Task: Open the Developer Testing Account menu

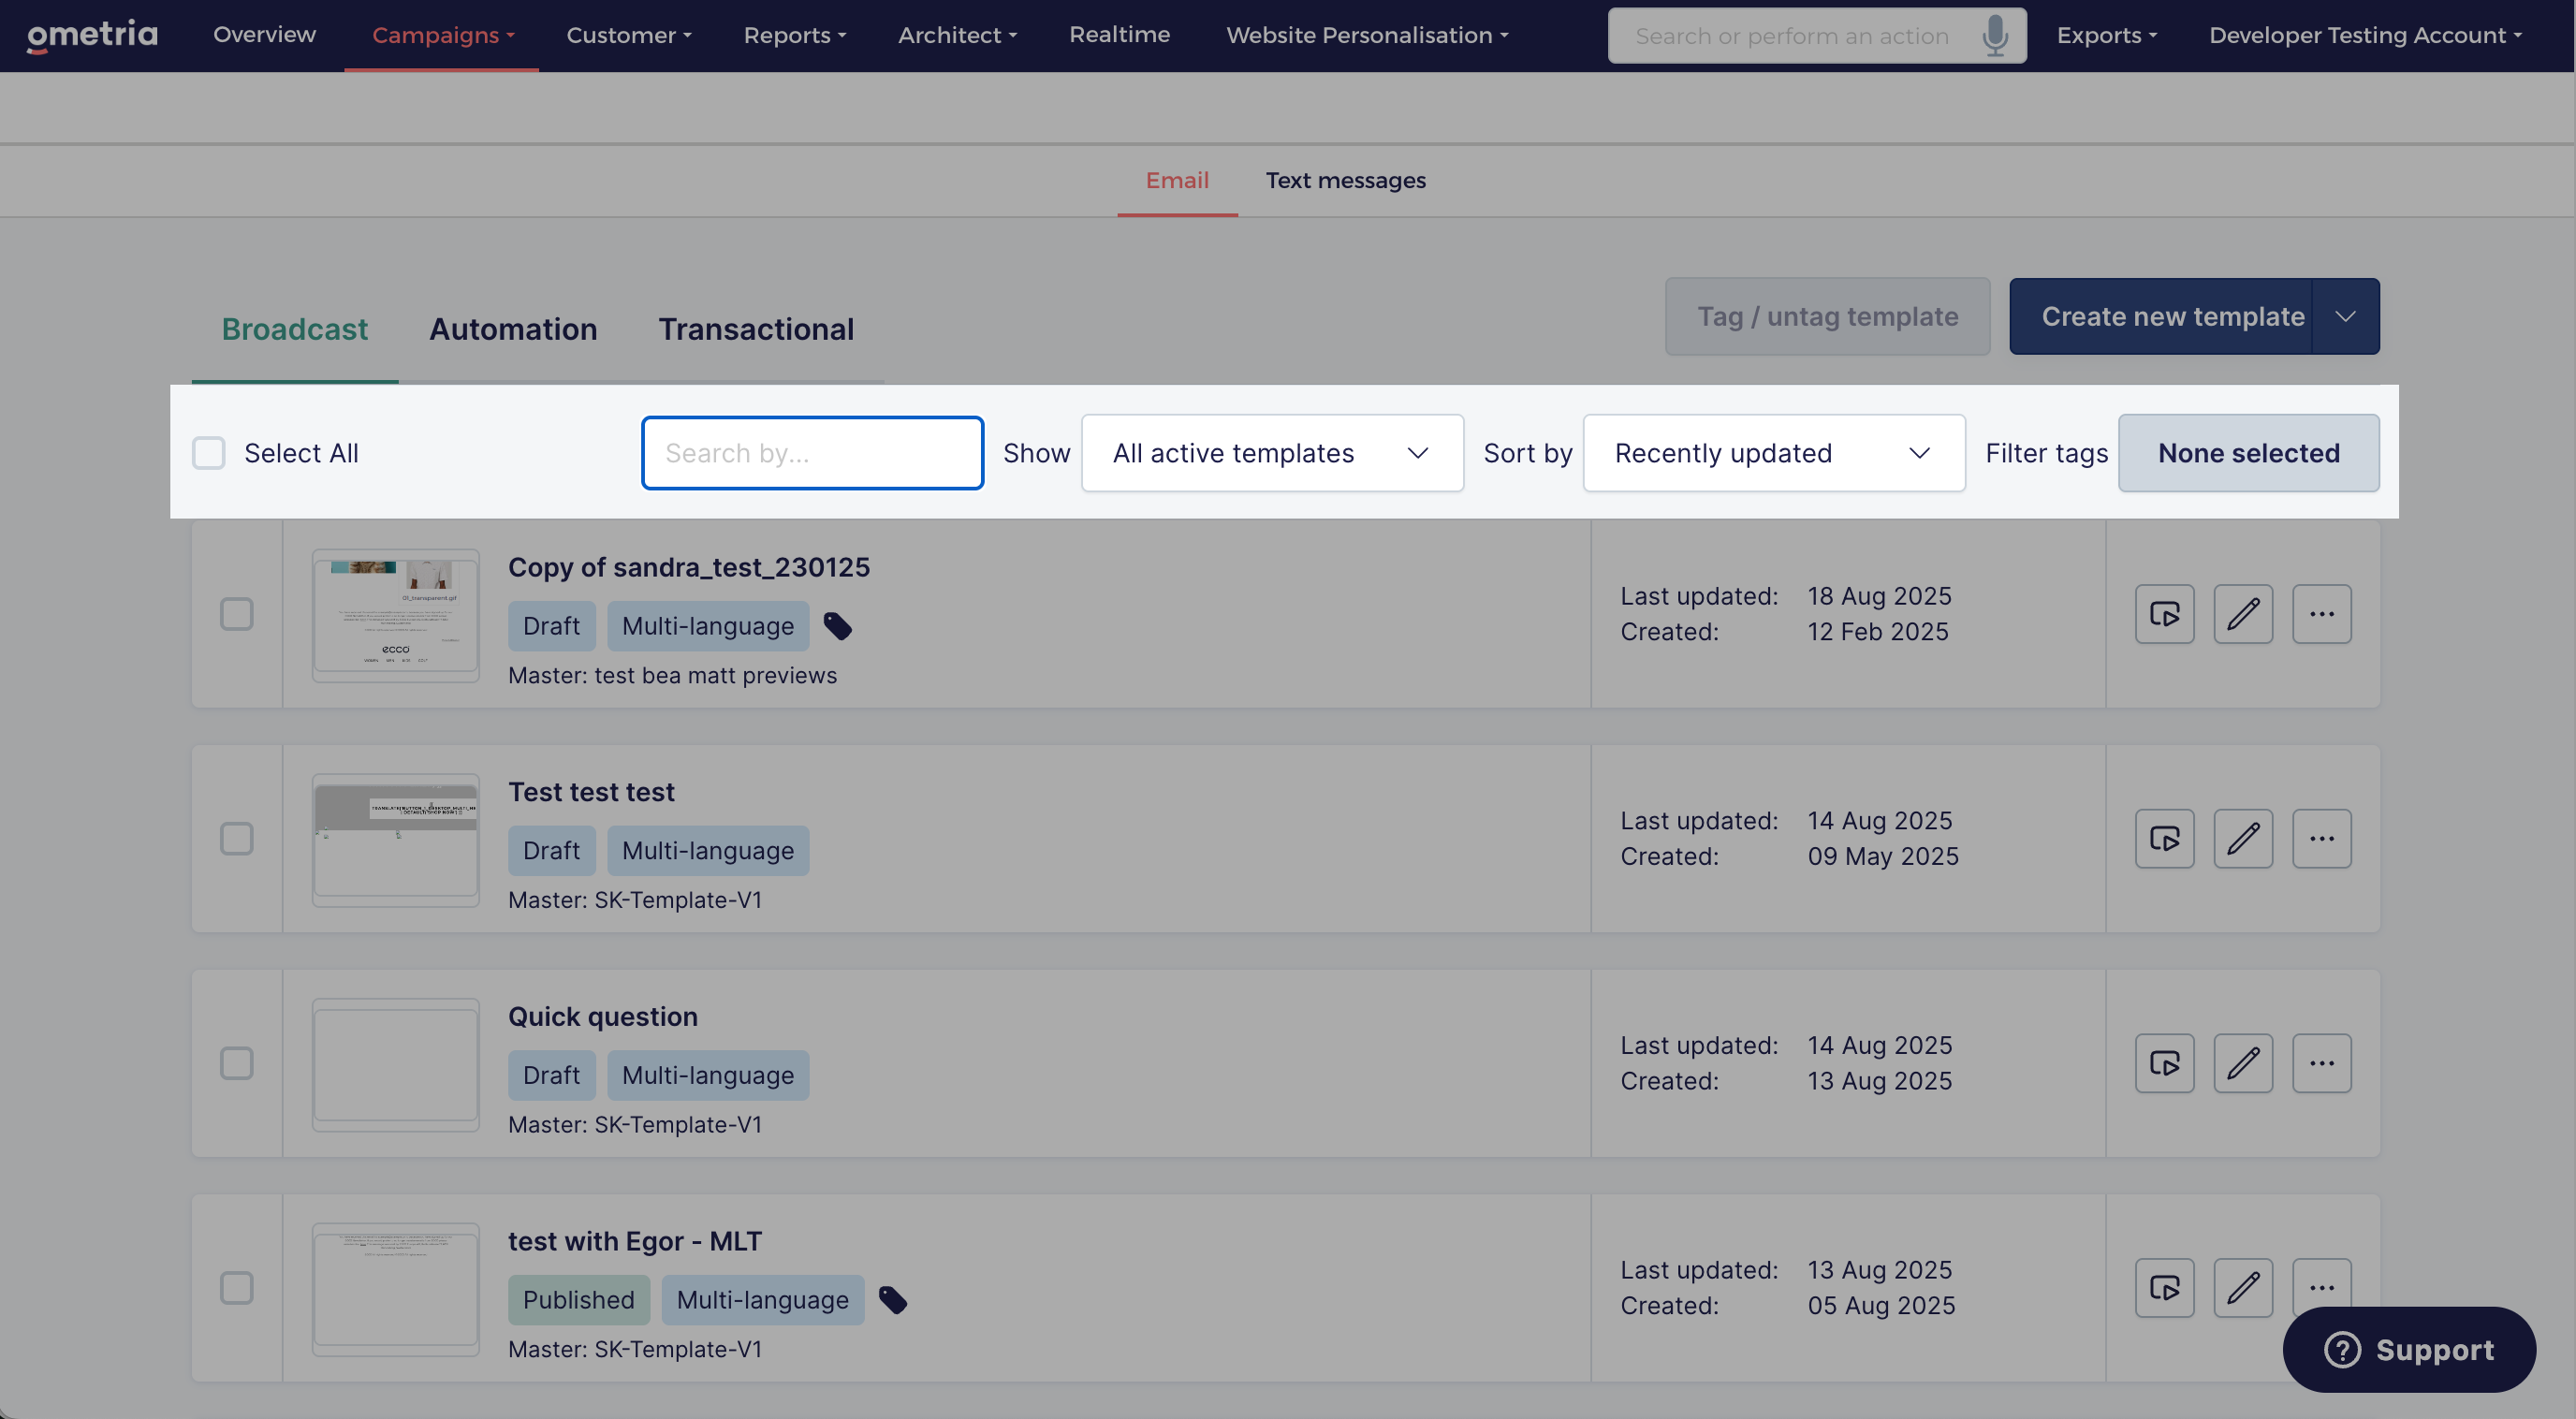Action: pos(2365,35)
